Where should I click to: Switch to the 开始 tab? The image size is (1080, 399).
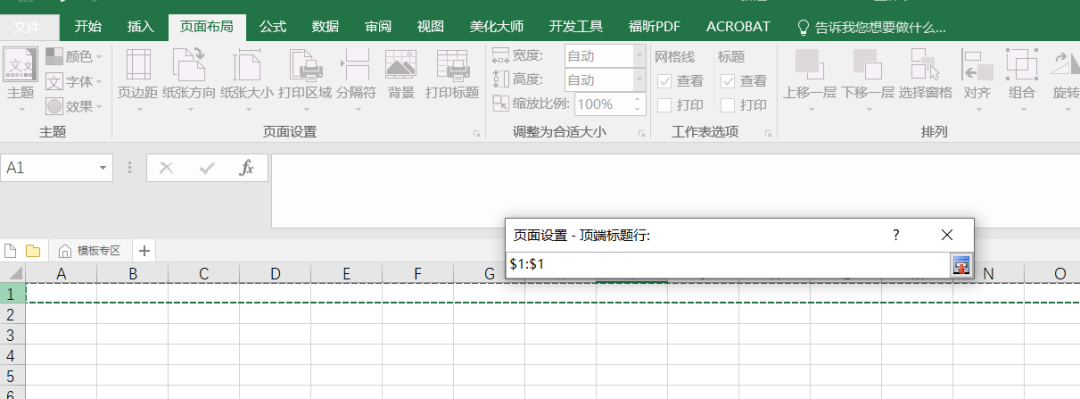[x=88, y=27]
